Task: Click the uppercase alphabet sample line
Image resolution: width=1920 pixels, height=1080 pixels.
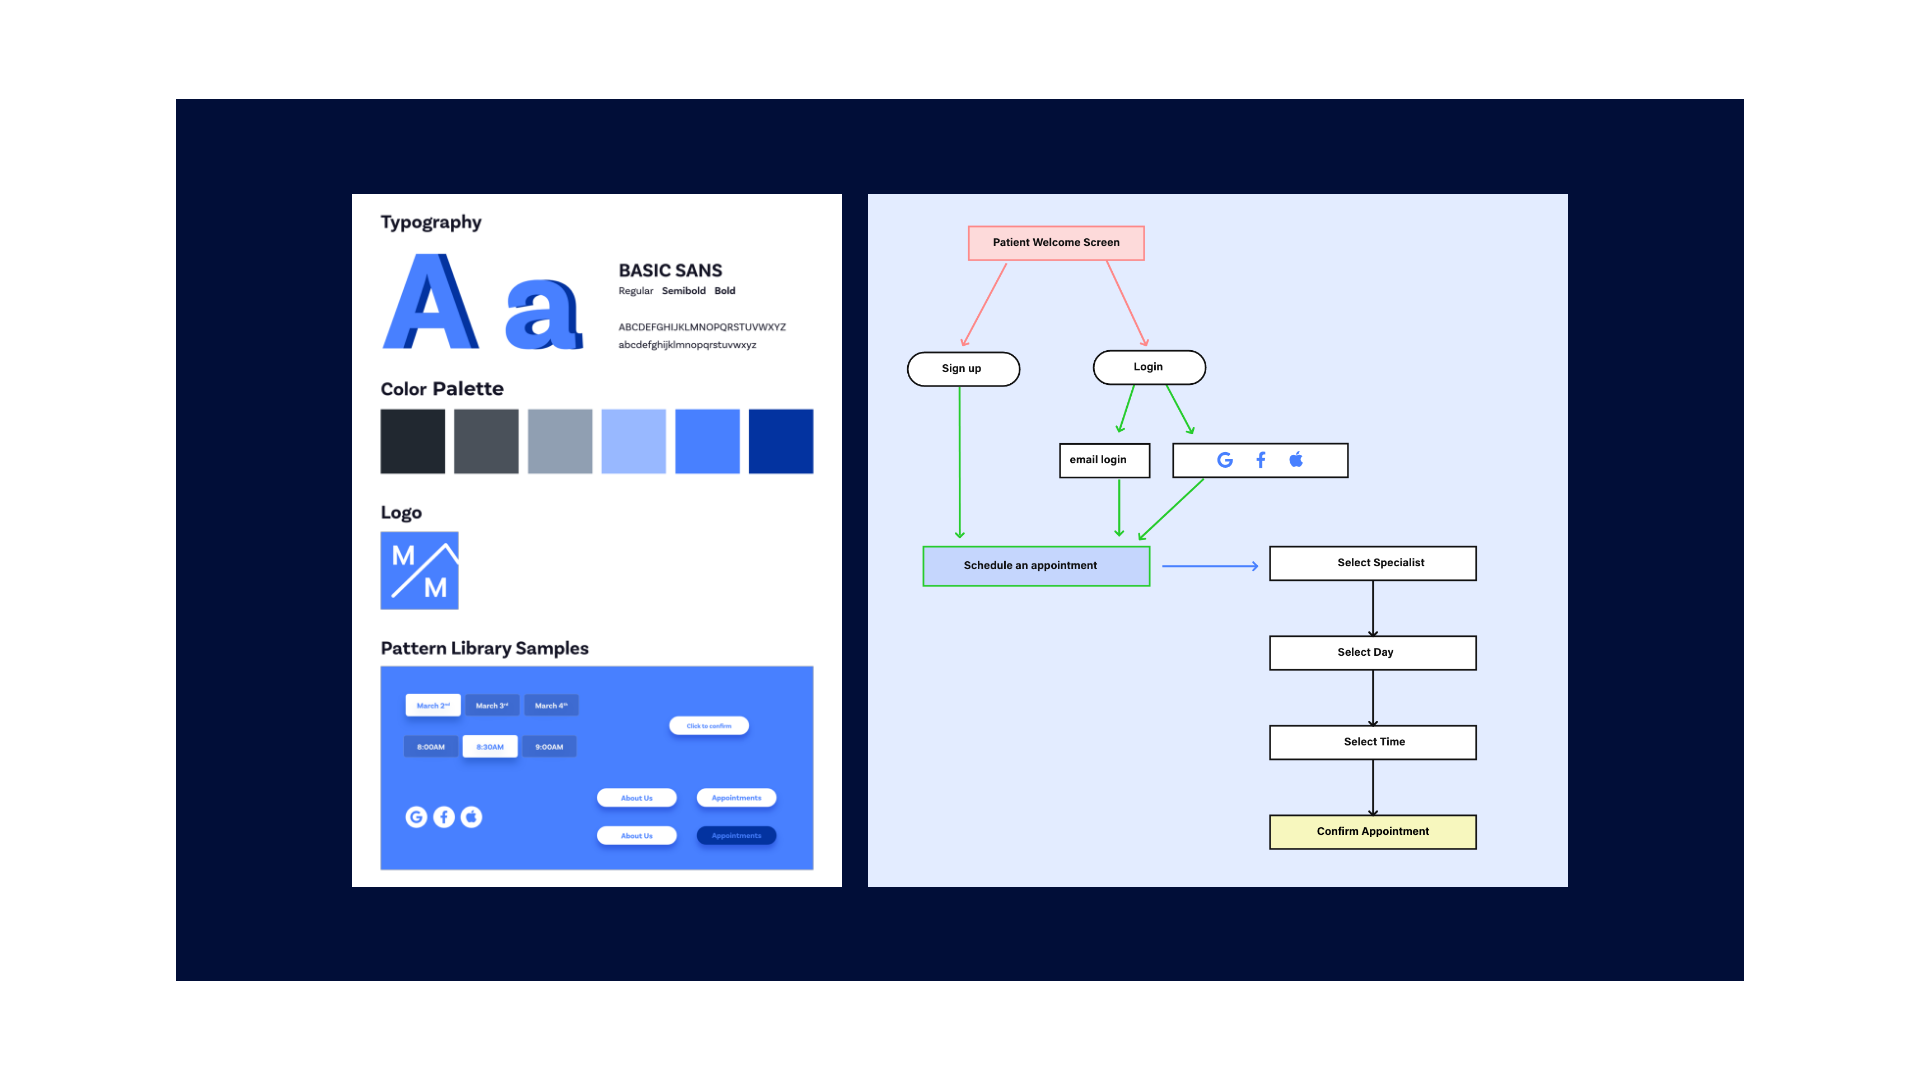Action: (702, 327)
